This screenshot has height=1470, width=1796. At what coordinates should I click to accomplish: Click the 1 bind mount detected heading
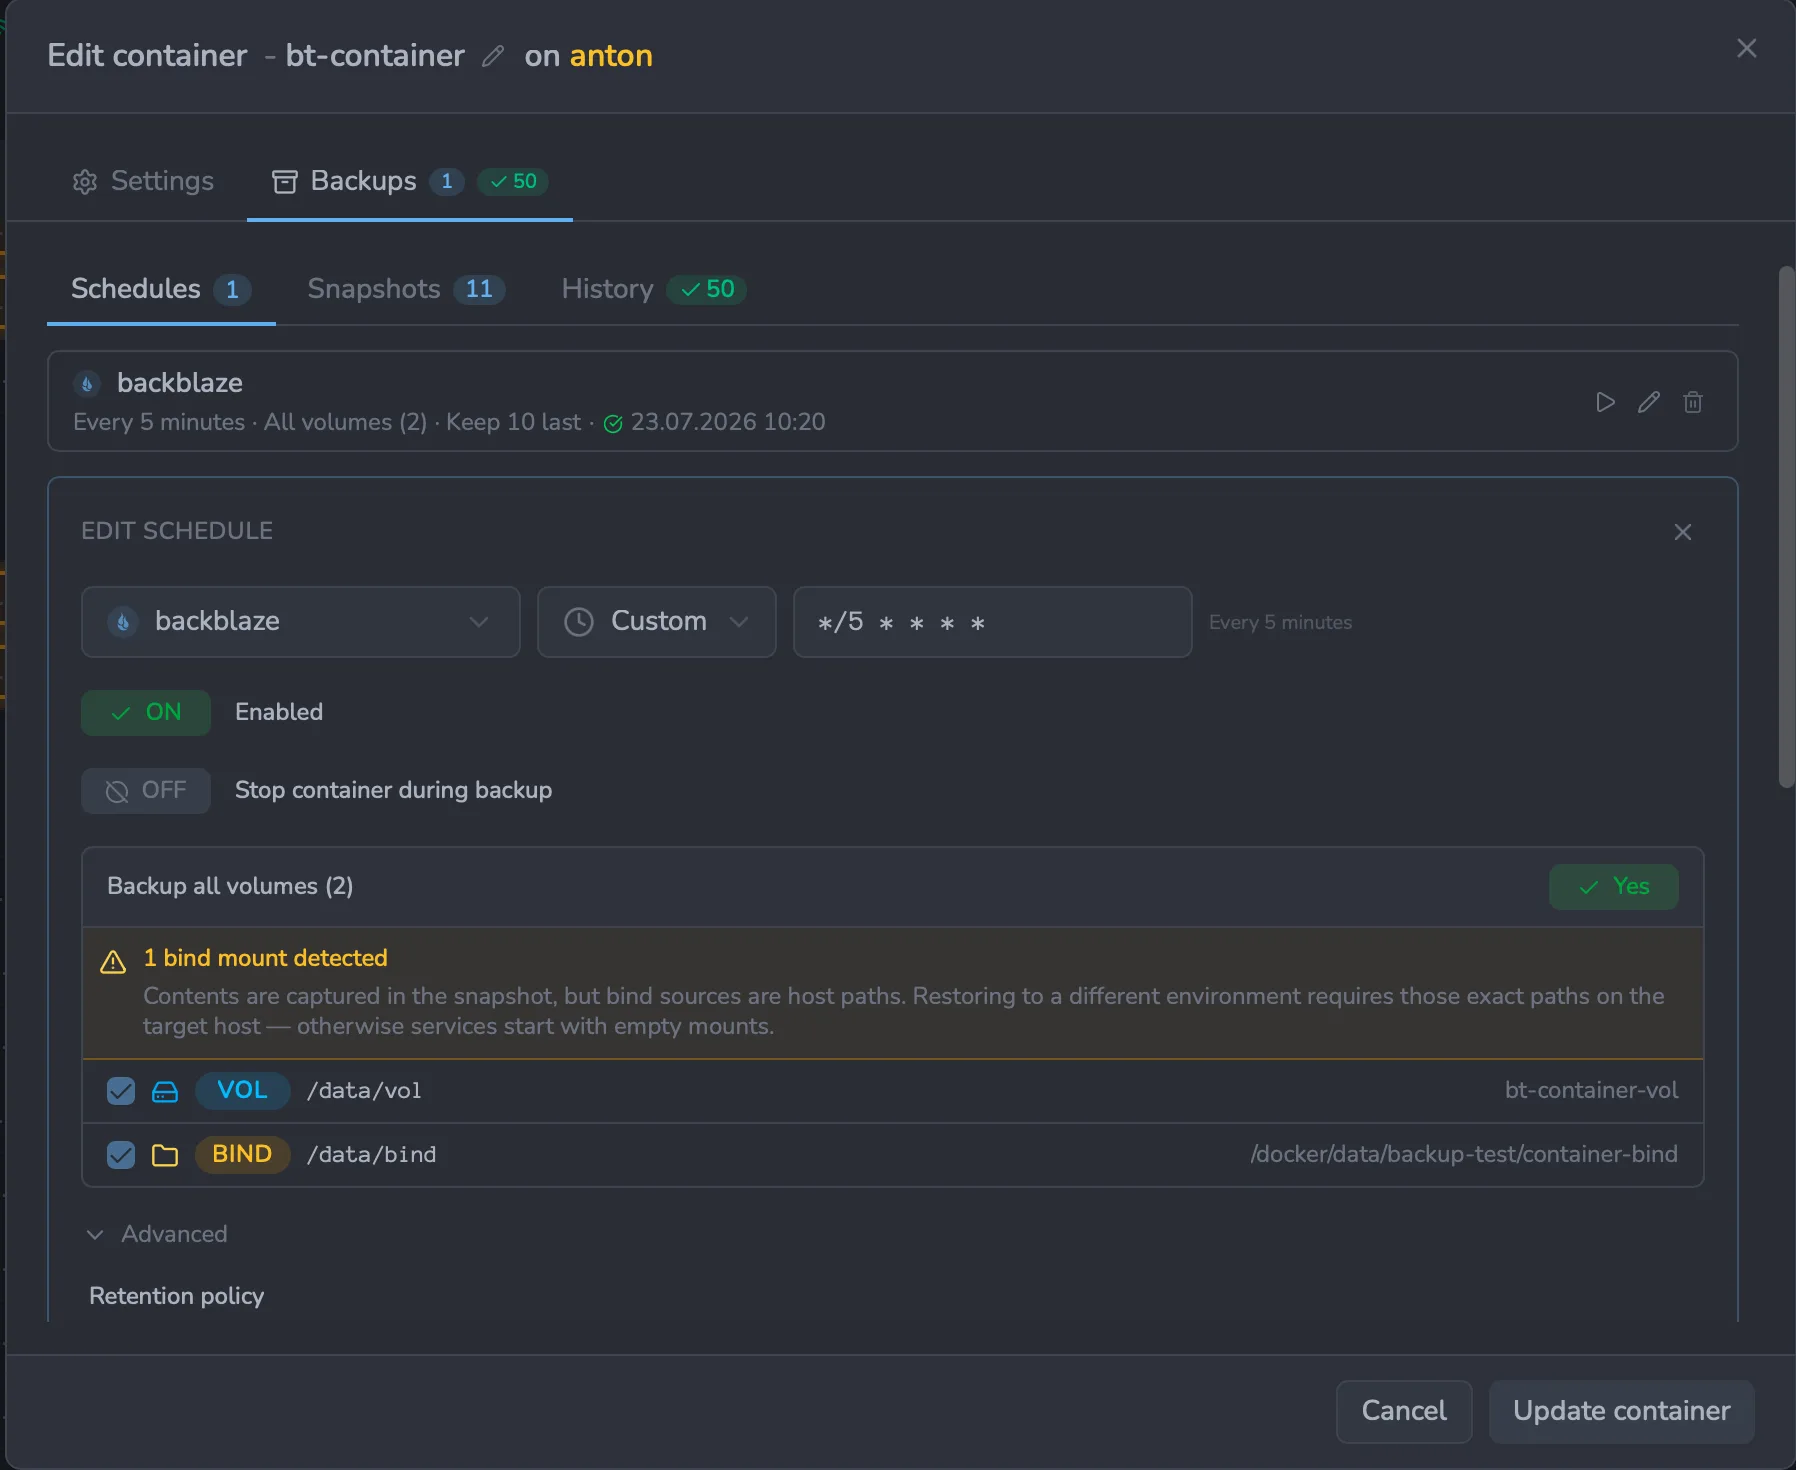(x=266, y=958)
